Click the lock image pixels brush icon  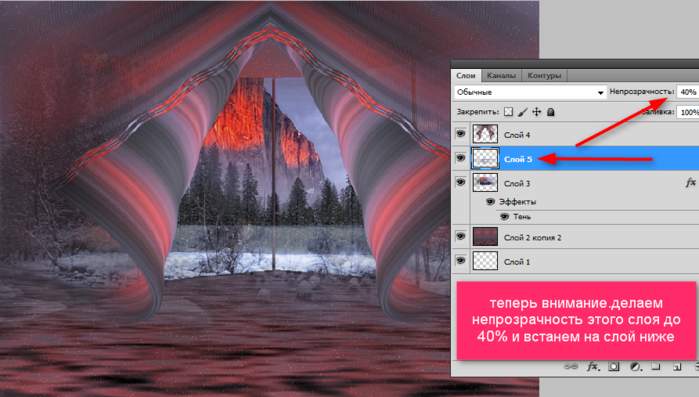522,112
